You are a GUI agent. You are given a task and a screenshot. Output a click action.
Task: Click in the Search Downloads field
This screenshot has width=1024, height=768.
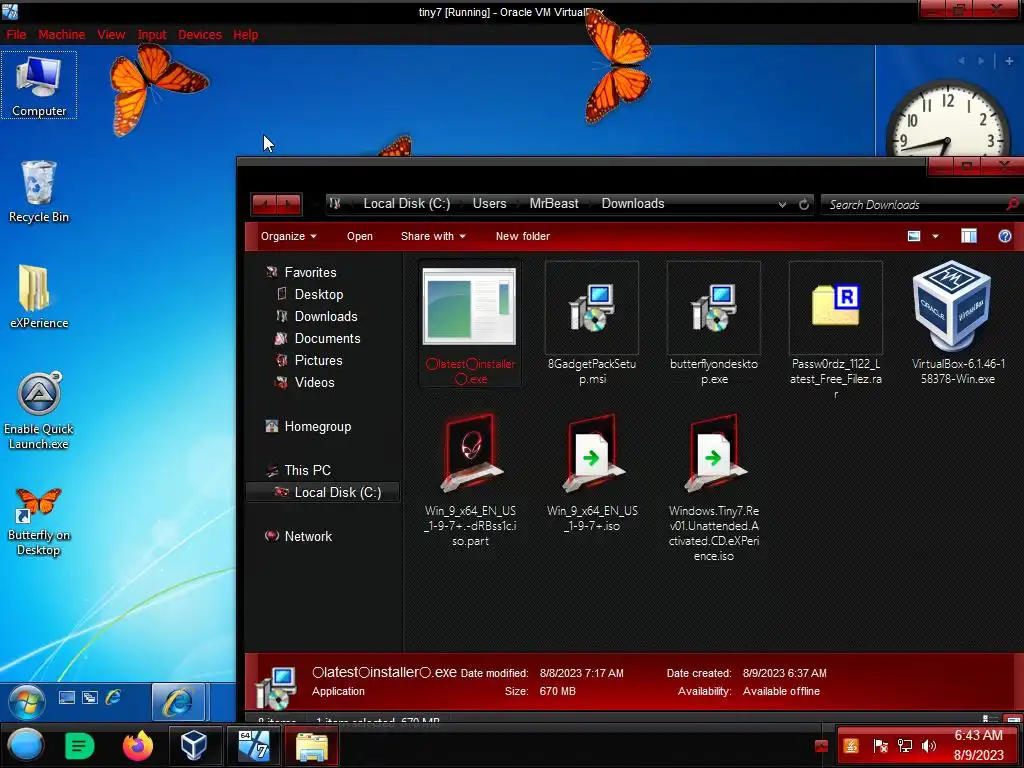click(914, 204)
